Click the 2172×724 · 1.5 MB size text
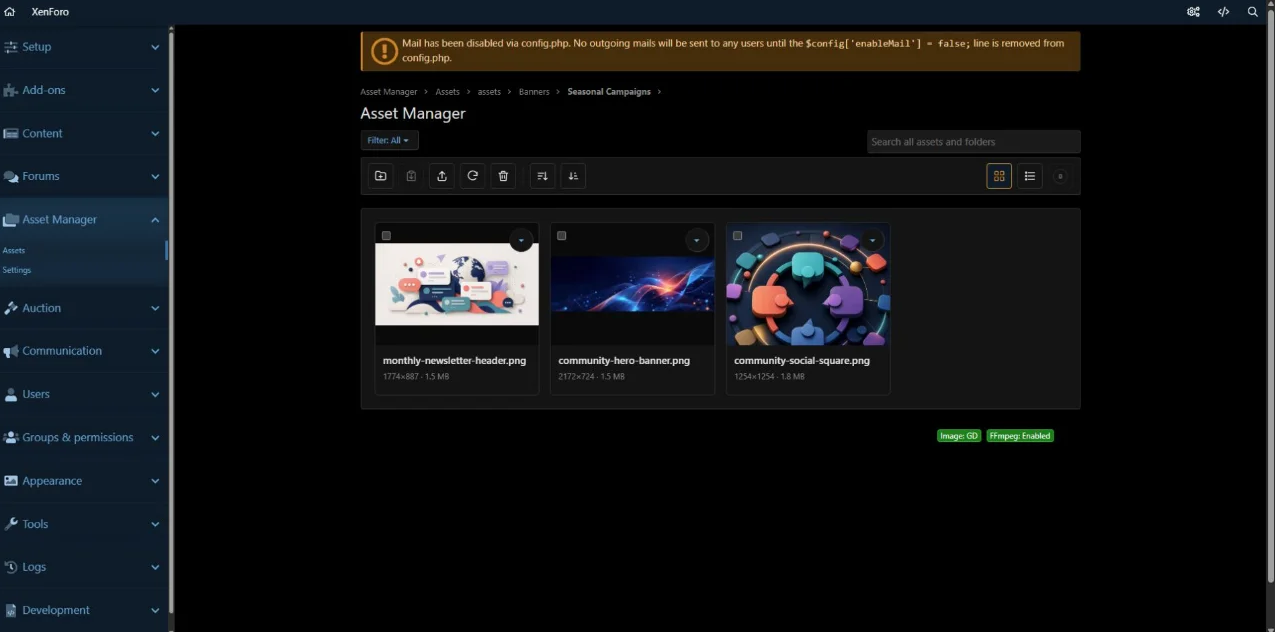1275x632 pixels. click(591, 377)
